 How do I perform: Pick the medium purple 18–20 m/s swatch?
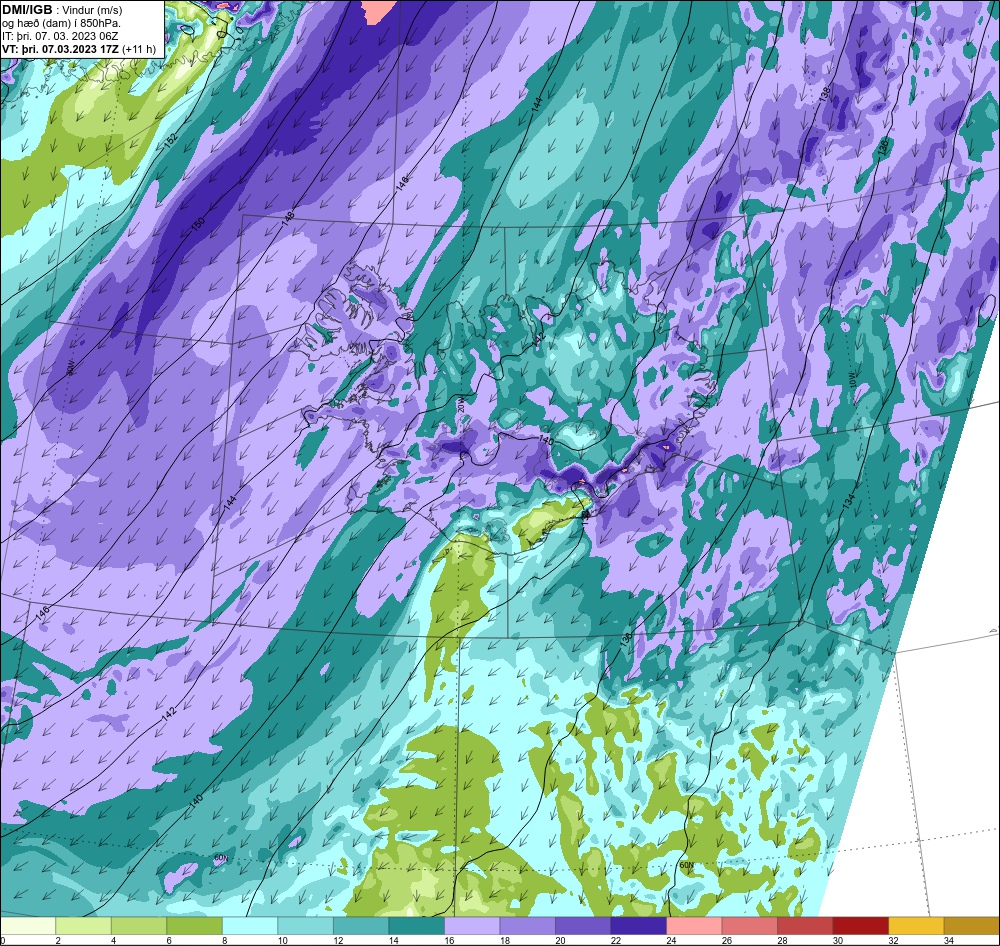pyautogui.click(x=527, y=926)
